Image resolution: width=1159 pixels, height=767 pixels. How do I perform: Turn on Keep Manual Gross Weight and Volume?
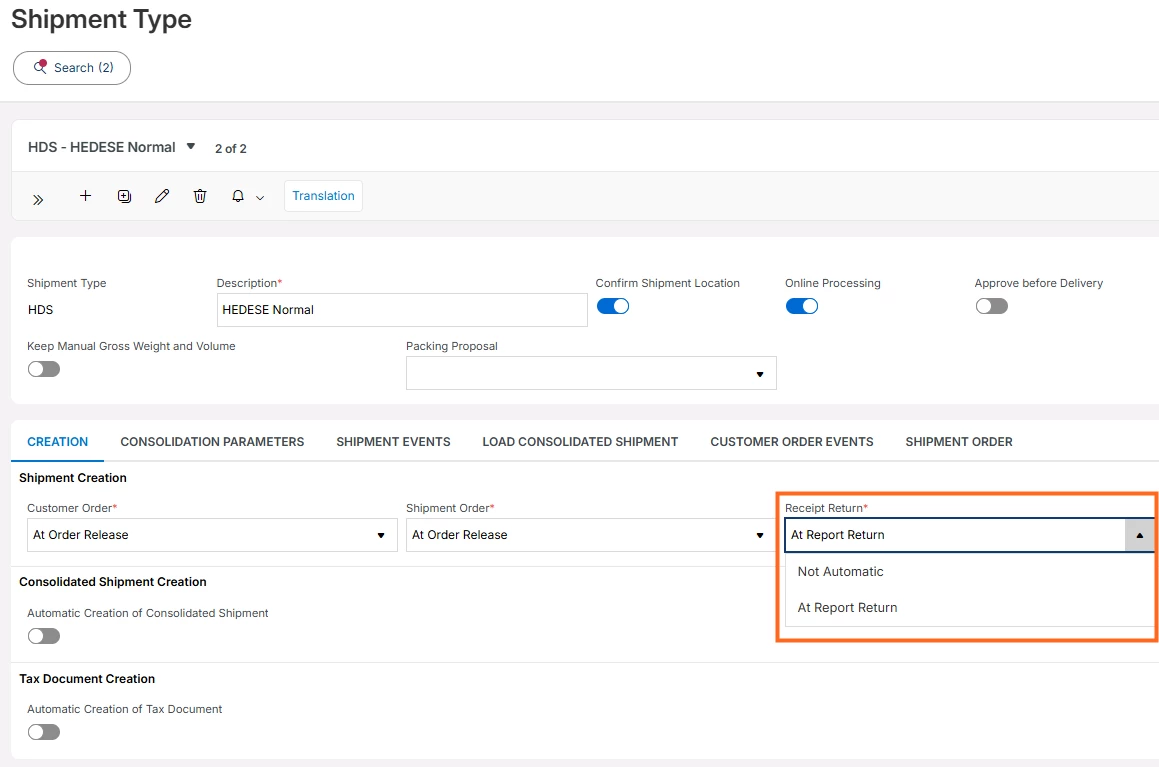(44, 369)
